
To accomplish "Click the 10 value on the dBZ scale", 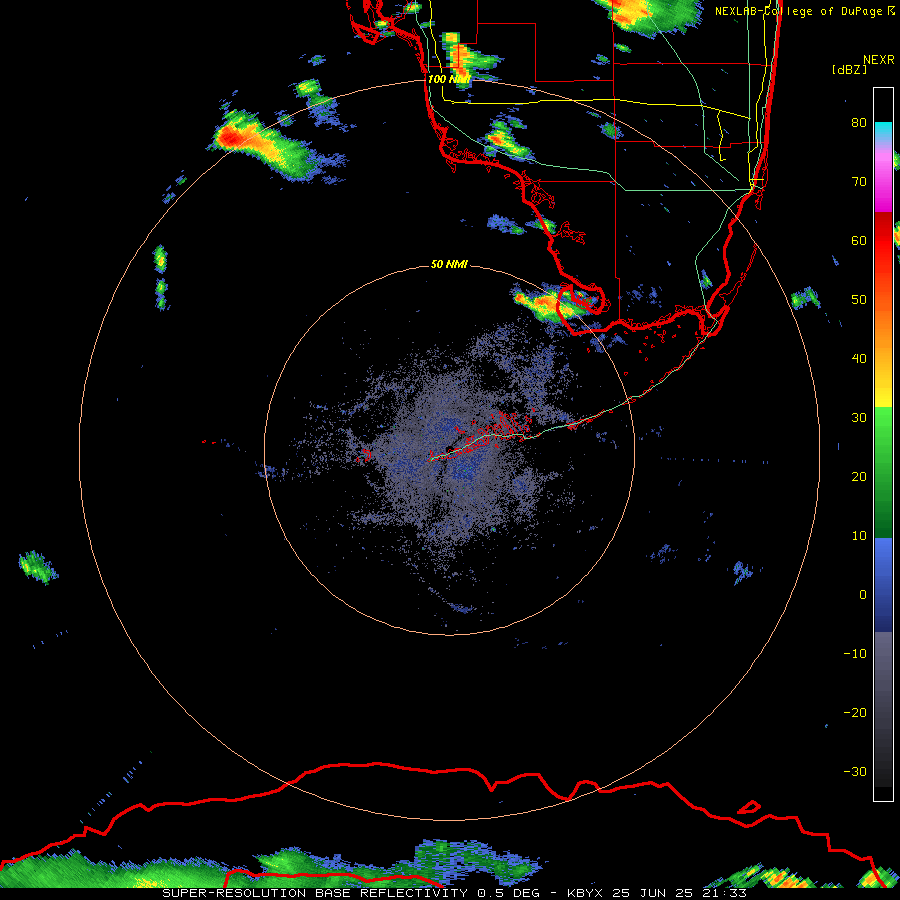I will [x=859, y=536].
